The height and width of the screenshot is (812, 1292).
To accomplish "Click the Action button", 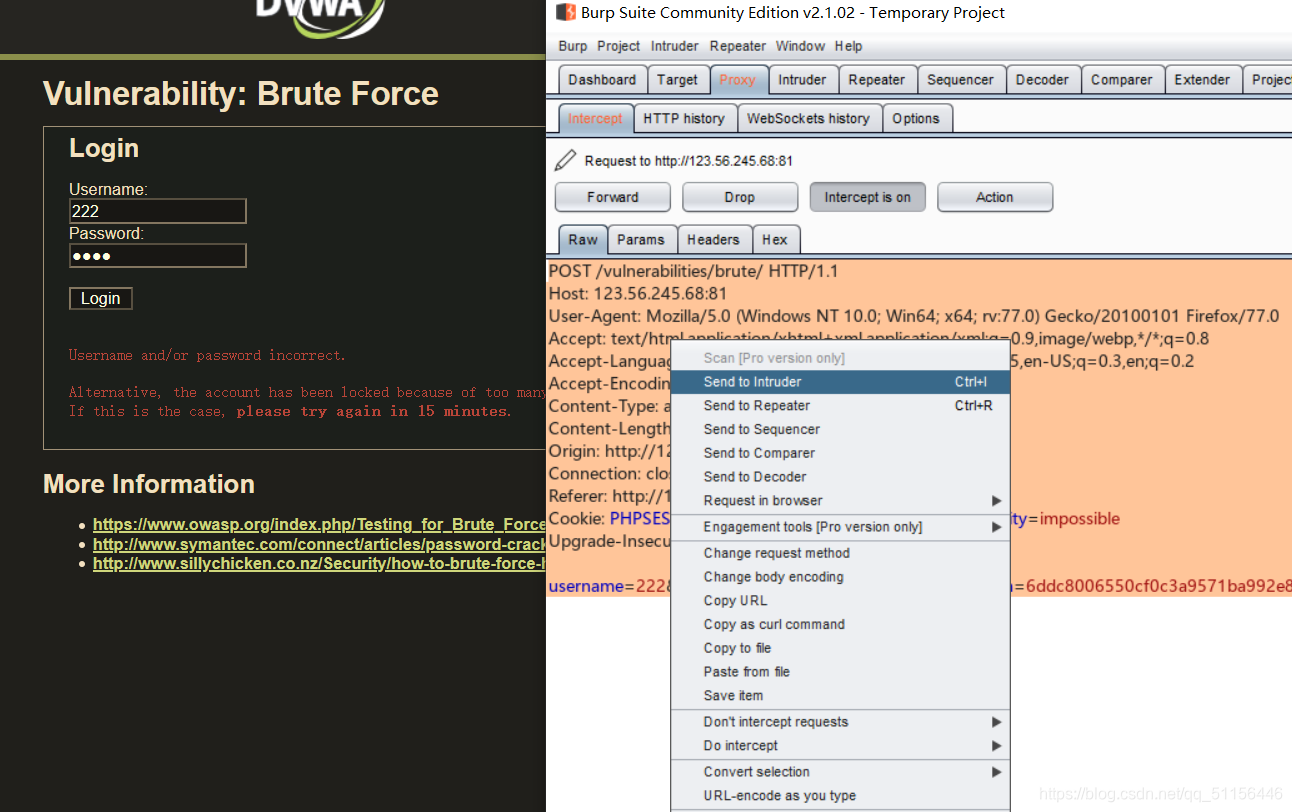I will (x=995, y=197).
